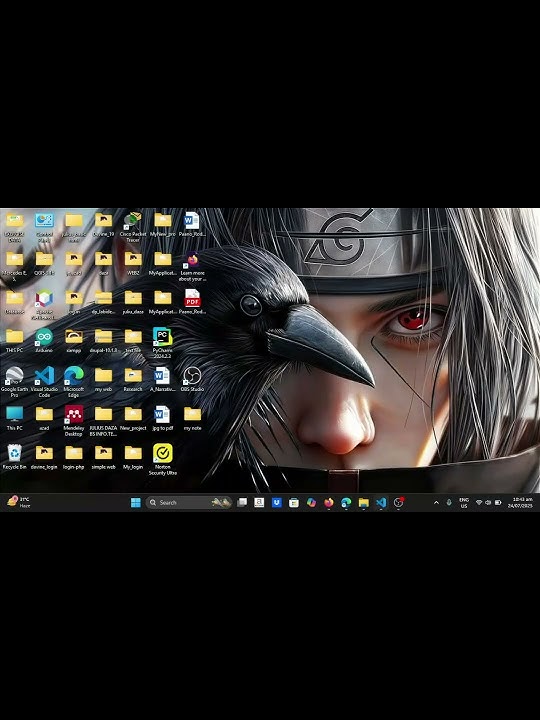
Task: Select the New_project folder
Action: coord(133,418)
